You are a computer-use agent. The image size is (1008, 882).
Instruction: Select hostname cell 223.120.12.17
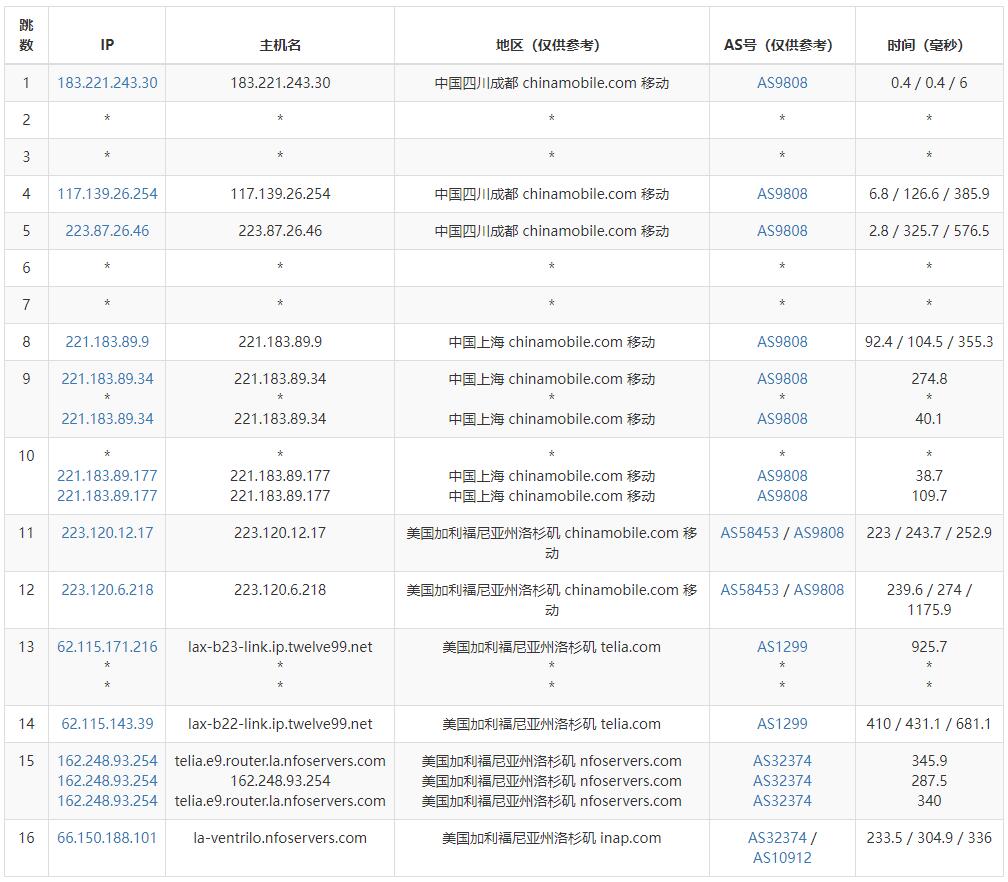[280, 533]
